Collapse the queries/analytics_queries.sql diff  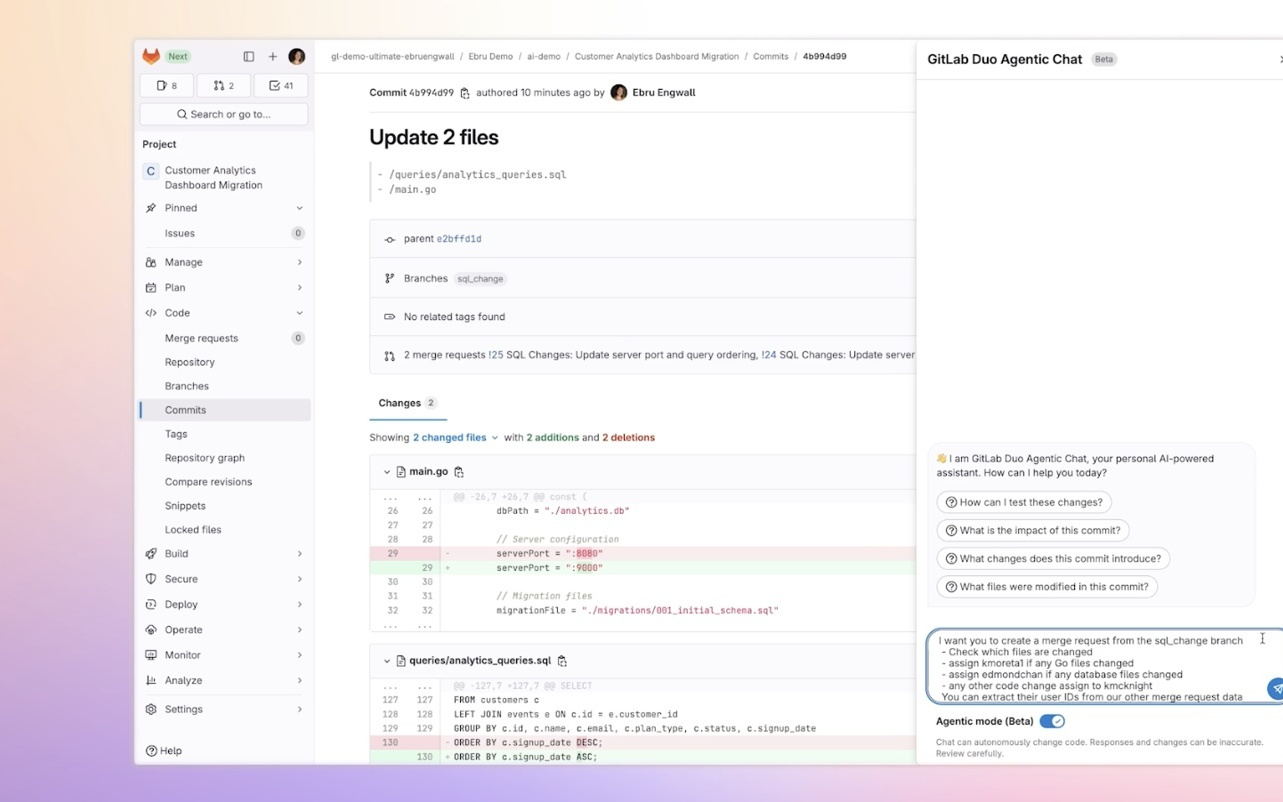[387, 661]
